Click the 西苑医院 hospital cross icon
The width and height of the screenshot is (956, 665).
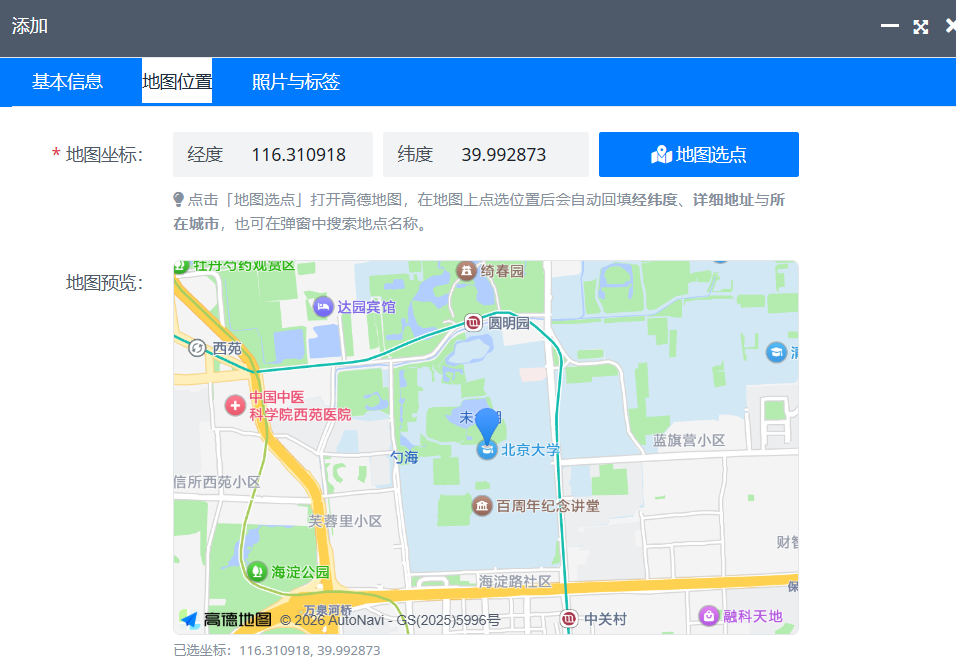click(235, 405)
